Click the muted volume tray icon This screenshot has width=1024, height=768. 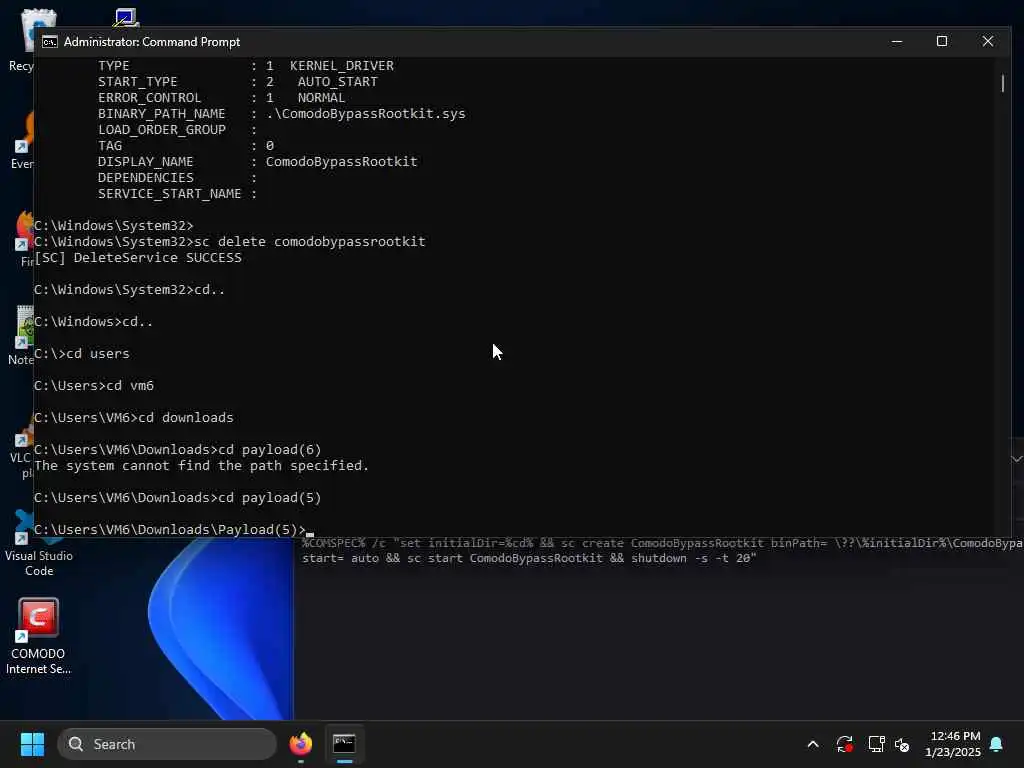click(x=902, y=744)
